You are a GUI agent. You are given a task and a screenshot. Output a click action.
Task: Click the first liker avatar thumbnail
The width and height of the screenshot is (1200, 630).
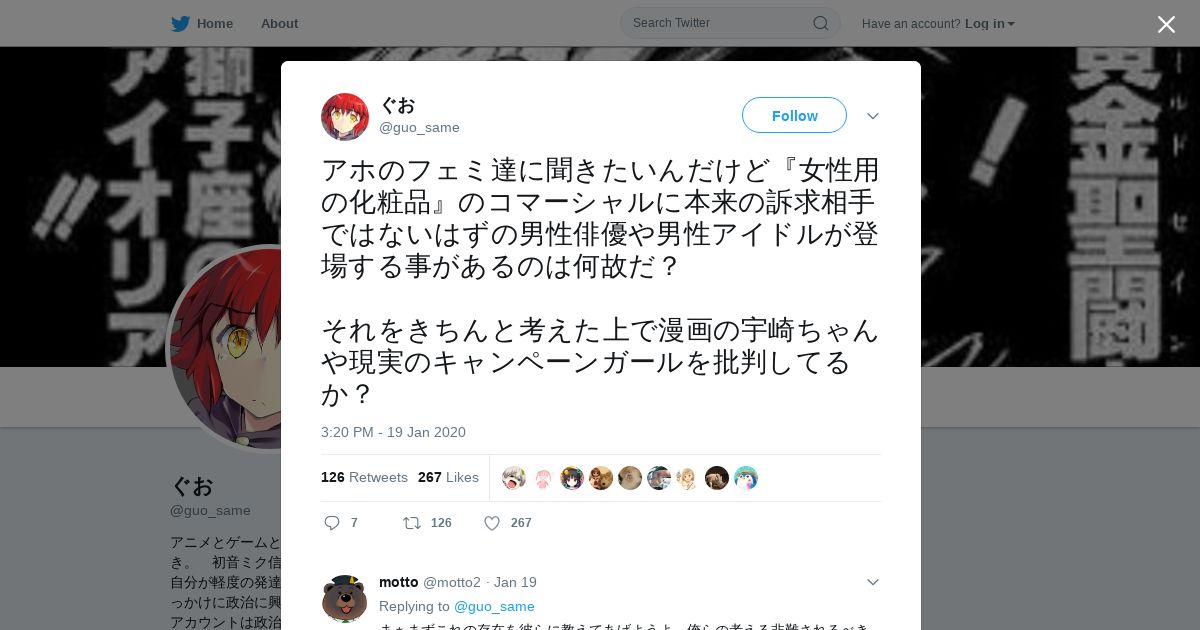(514, 478)
